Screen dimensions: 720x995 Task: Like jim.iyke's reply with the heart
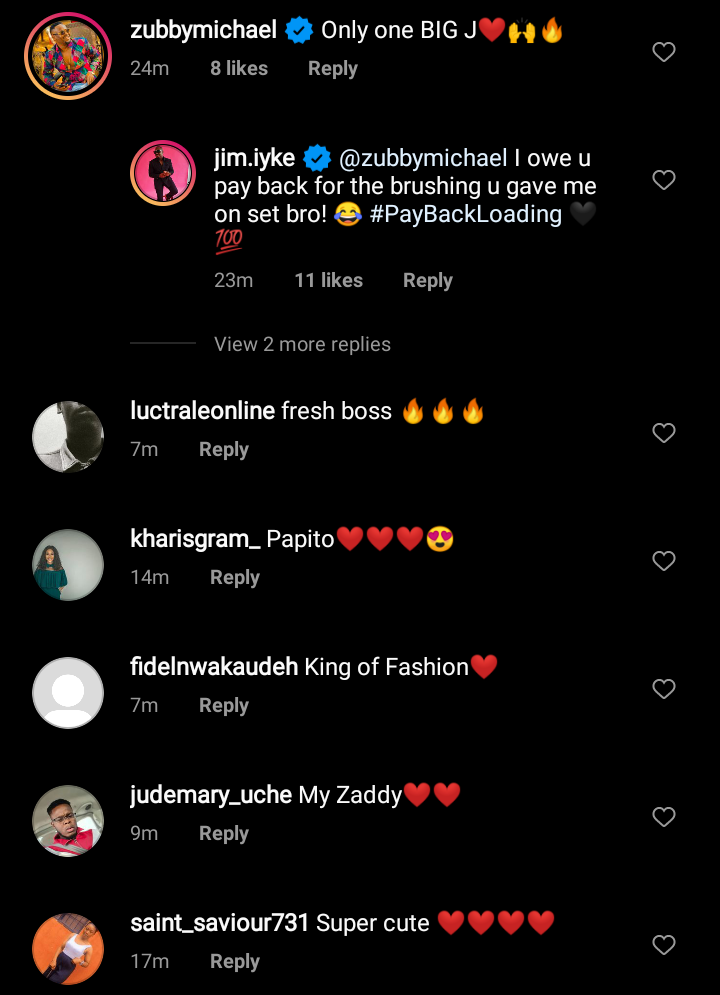pos(664,180)
